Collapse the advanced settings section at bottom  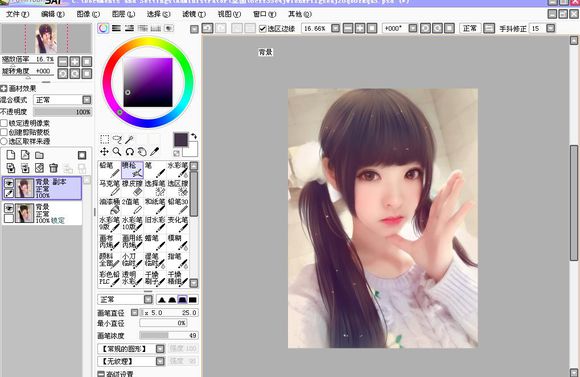[x=101, y=374]
